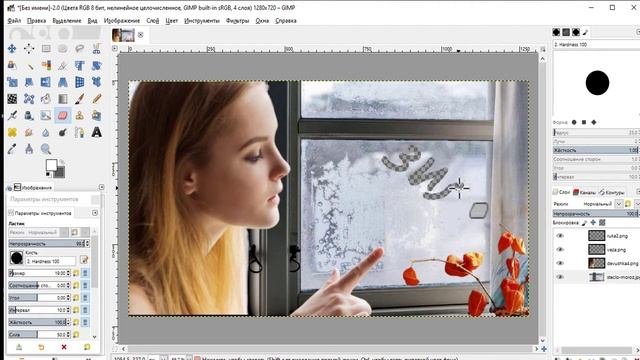640x360 pixels.
Task: Select the Perspective Clone tool
Action: tap(96, 116)
